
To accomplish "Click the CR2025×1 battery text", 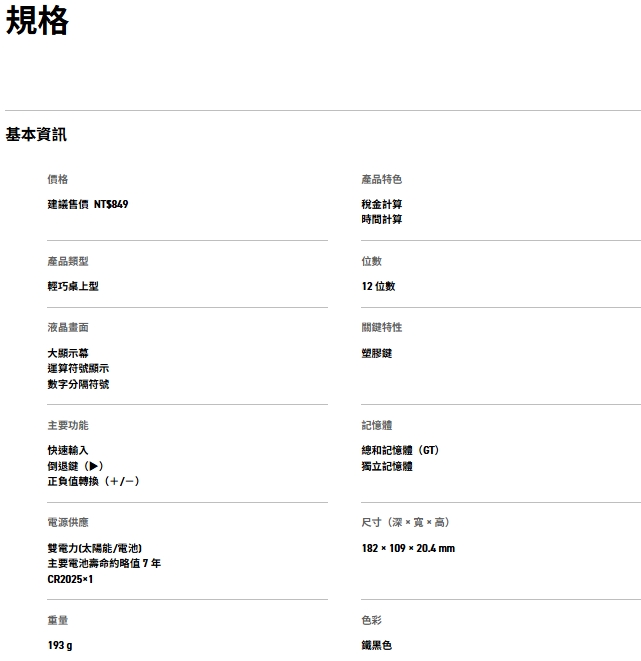I will point(70,578).
